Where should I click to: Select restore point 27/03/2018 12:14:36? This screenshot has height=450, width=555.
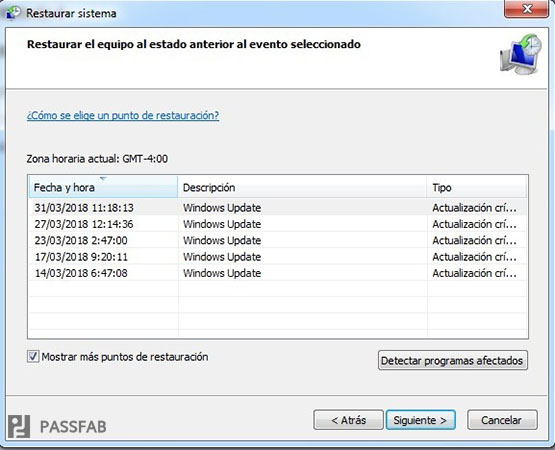point(278,224)
